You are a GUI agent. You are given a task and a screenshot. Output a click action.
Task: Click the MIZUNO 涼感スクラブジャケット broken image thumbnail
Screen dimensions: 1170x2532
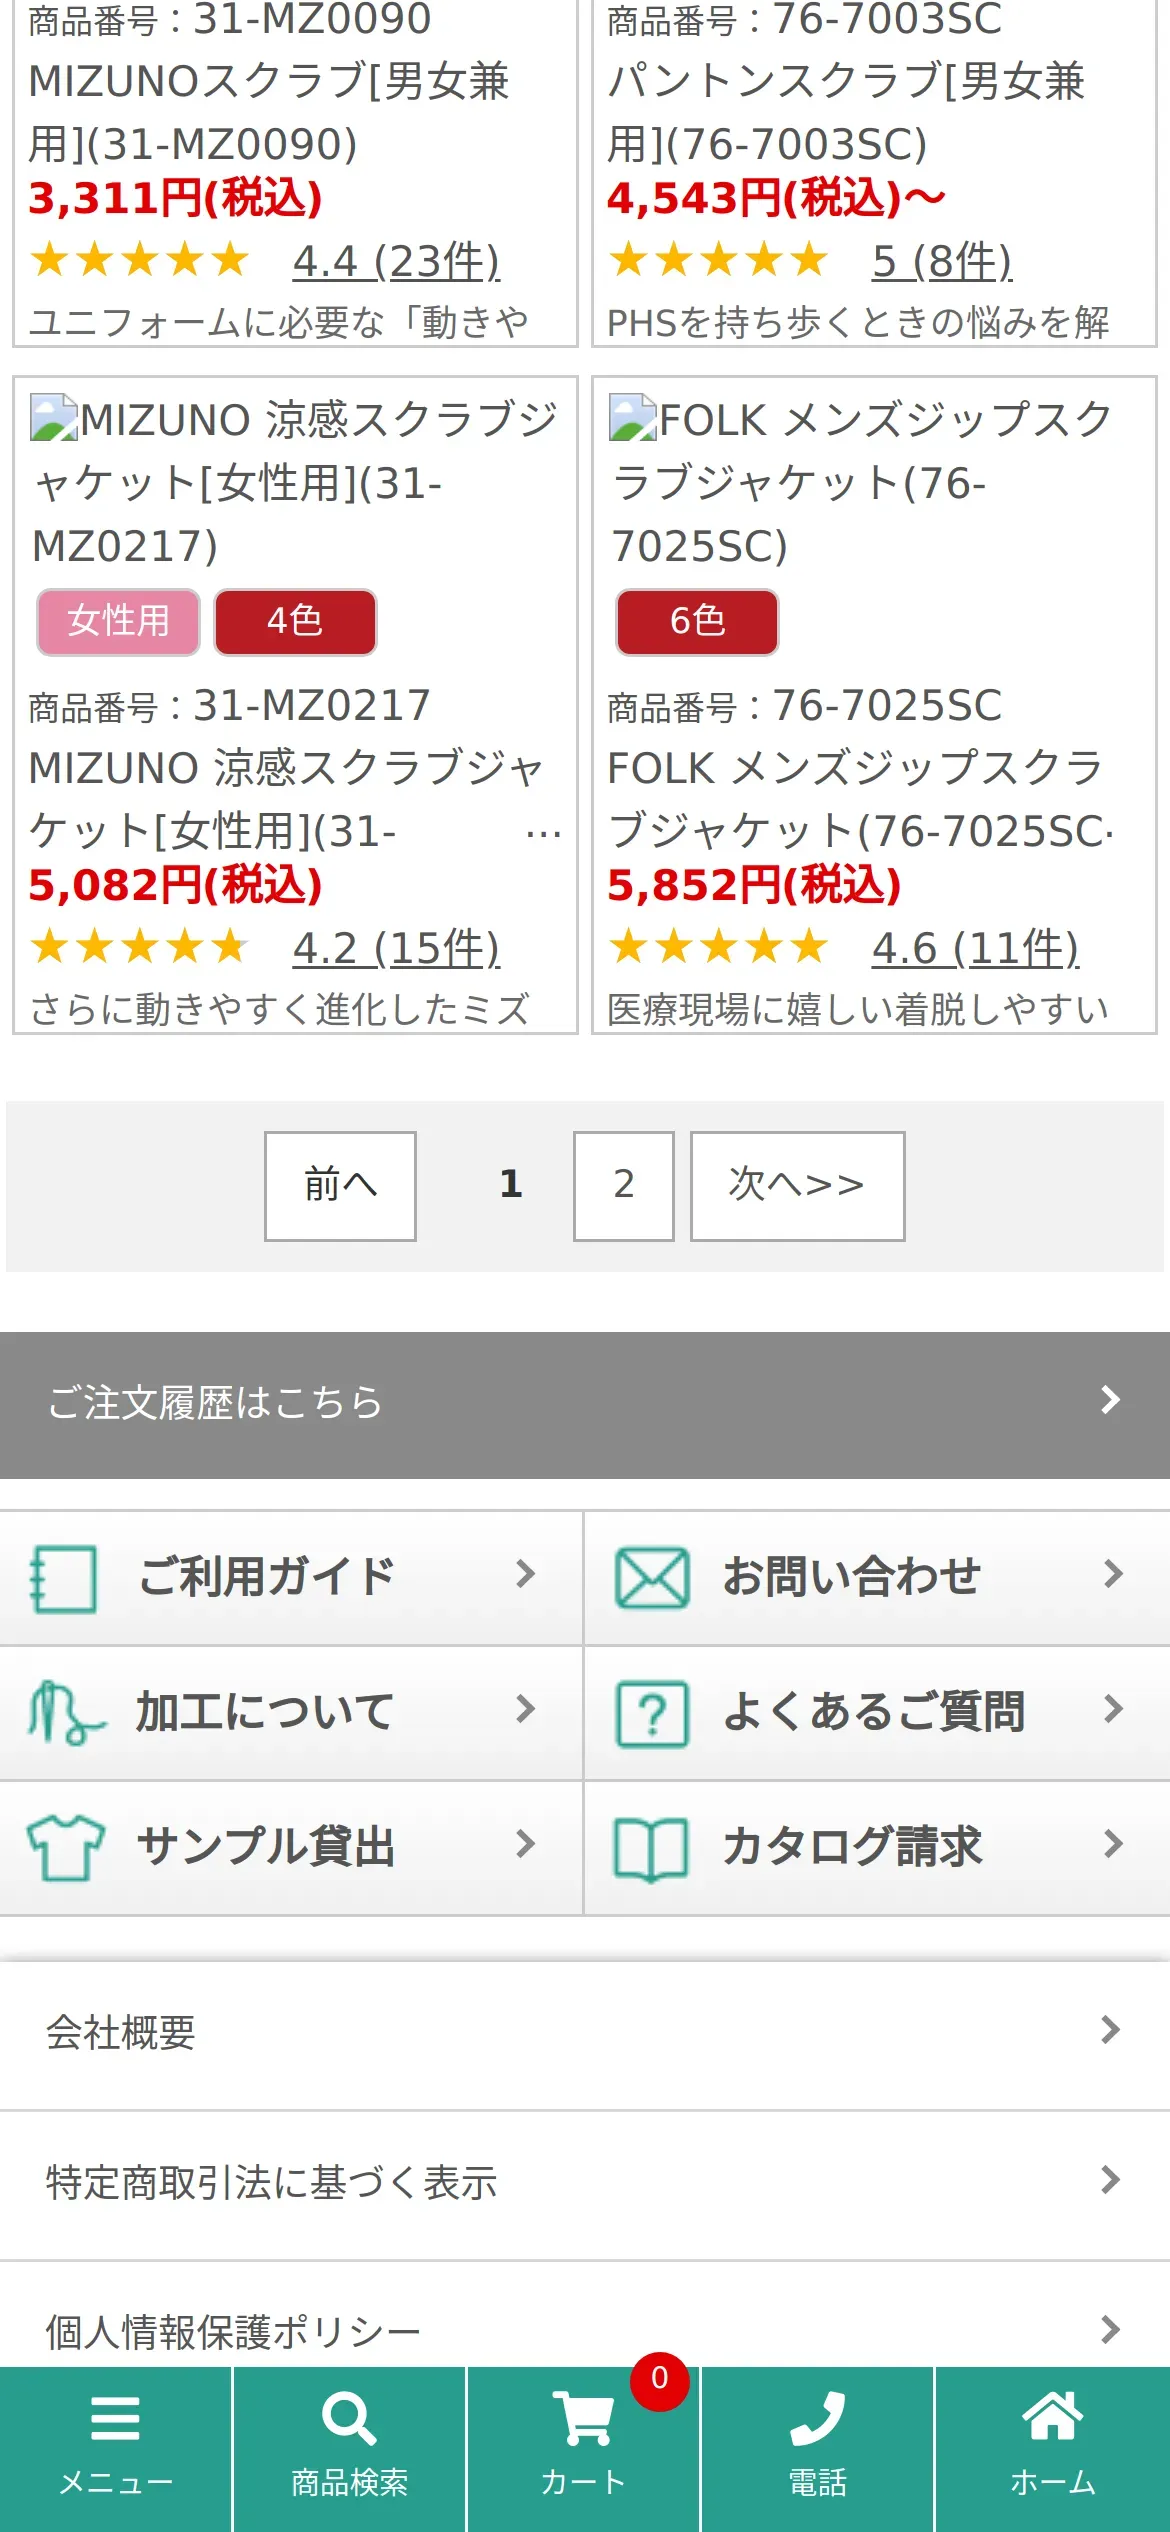click(54, 418)
